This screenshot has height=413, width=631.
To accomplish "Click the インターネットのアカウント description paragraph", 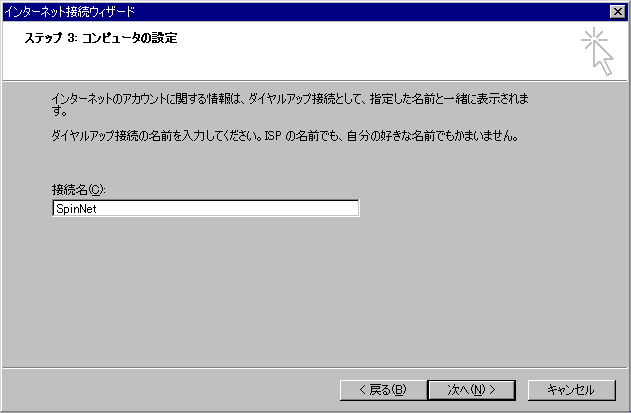I will tap(290, 104).
